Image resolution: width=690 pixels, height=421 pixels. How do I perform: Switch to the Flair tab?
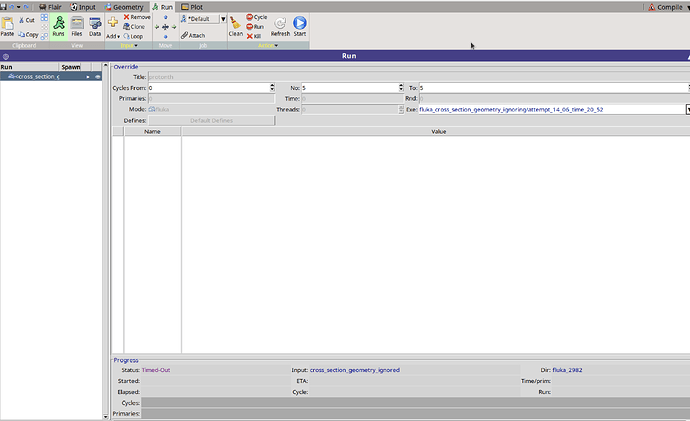50,7
